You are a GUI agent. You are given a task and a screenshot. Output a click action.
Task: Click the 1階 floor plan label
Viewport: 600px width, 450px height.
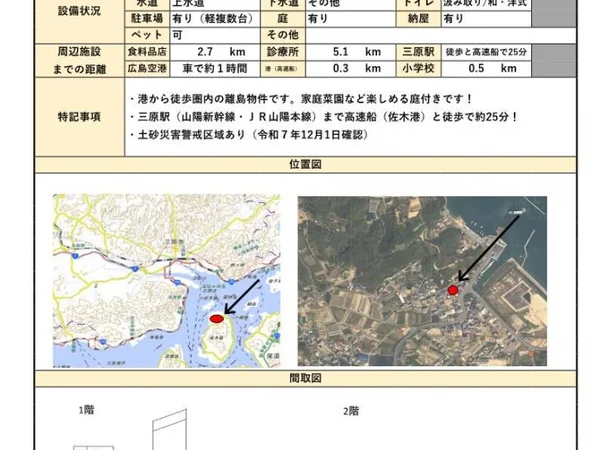86,410
